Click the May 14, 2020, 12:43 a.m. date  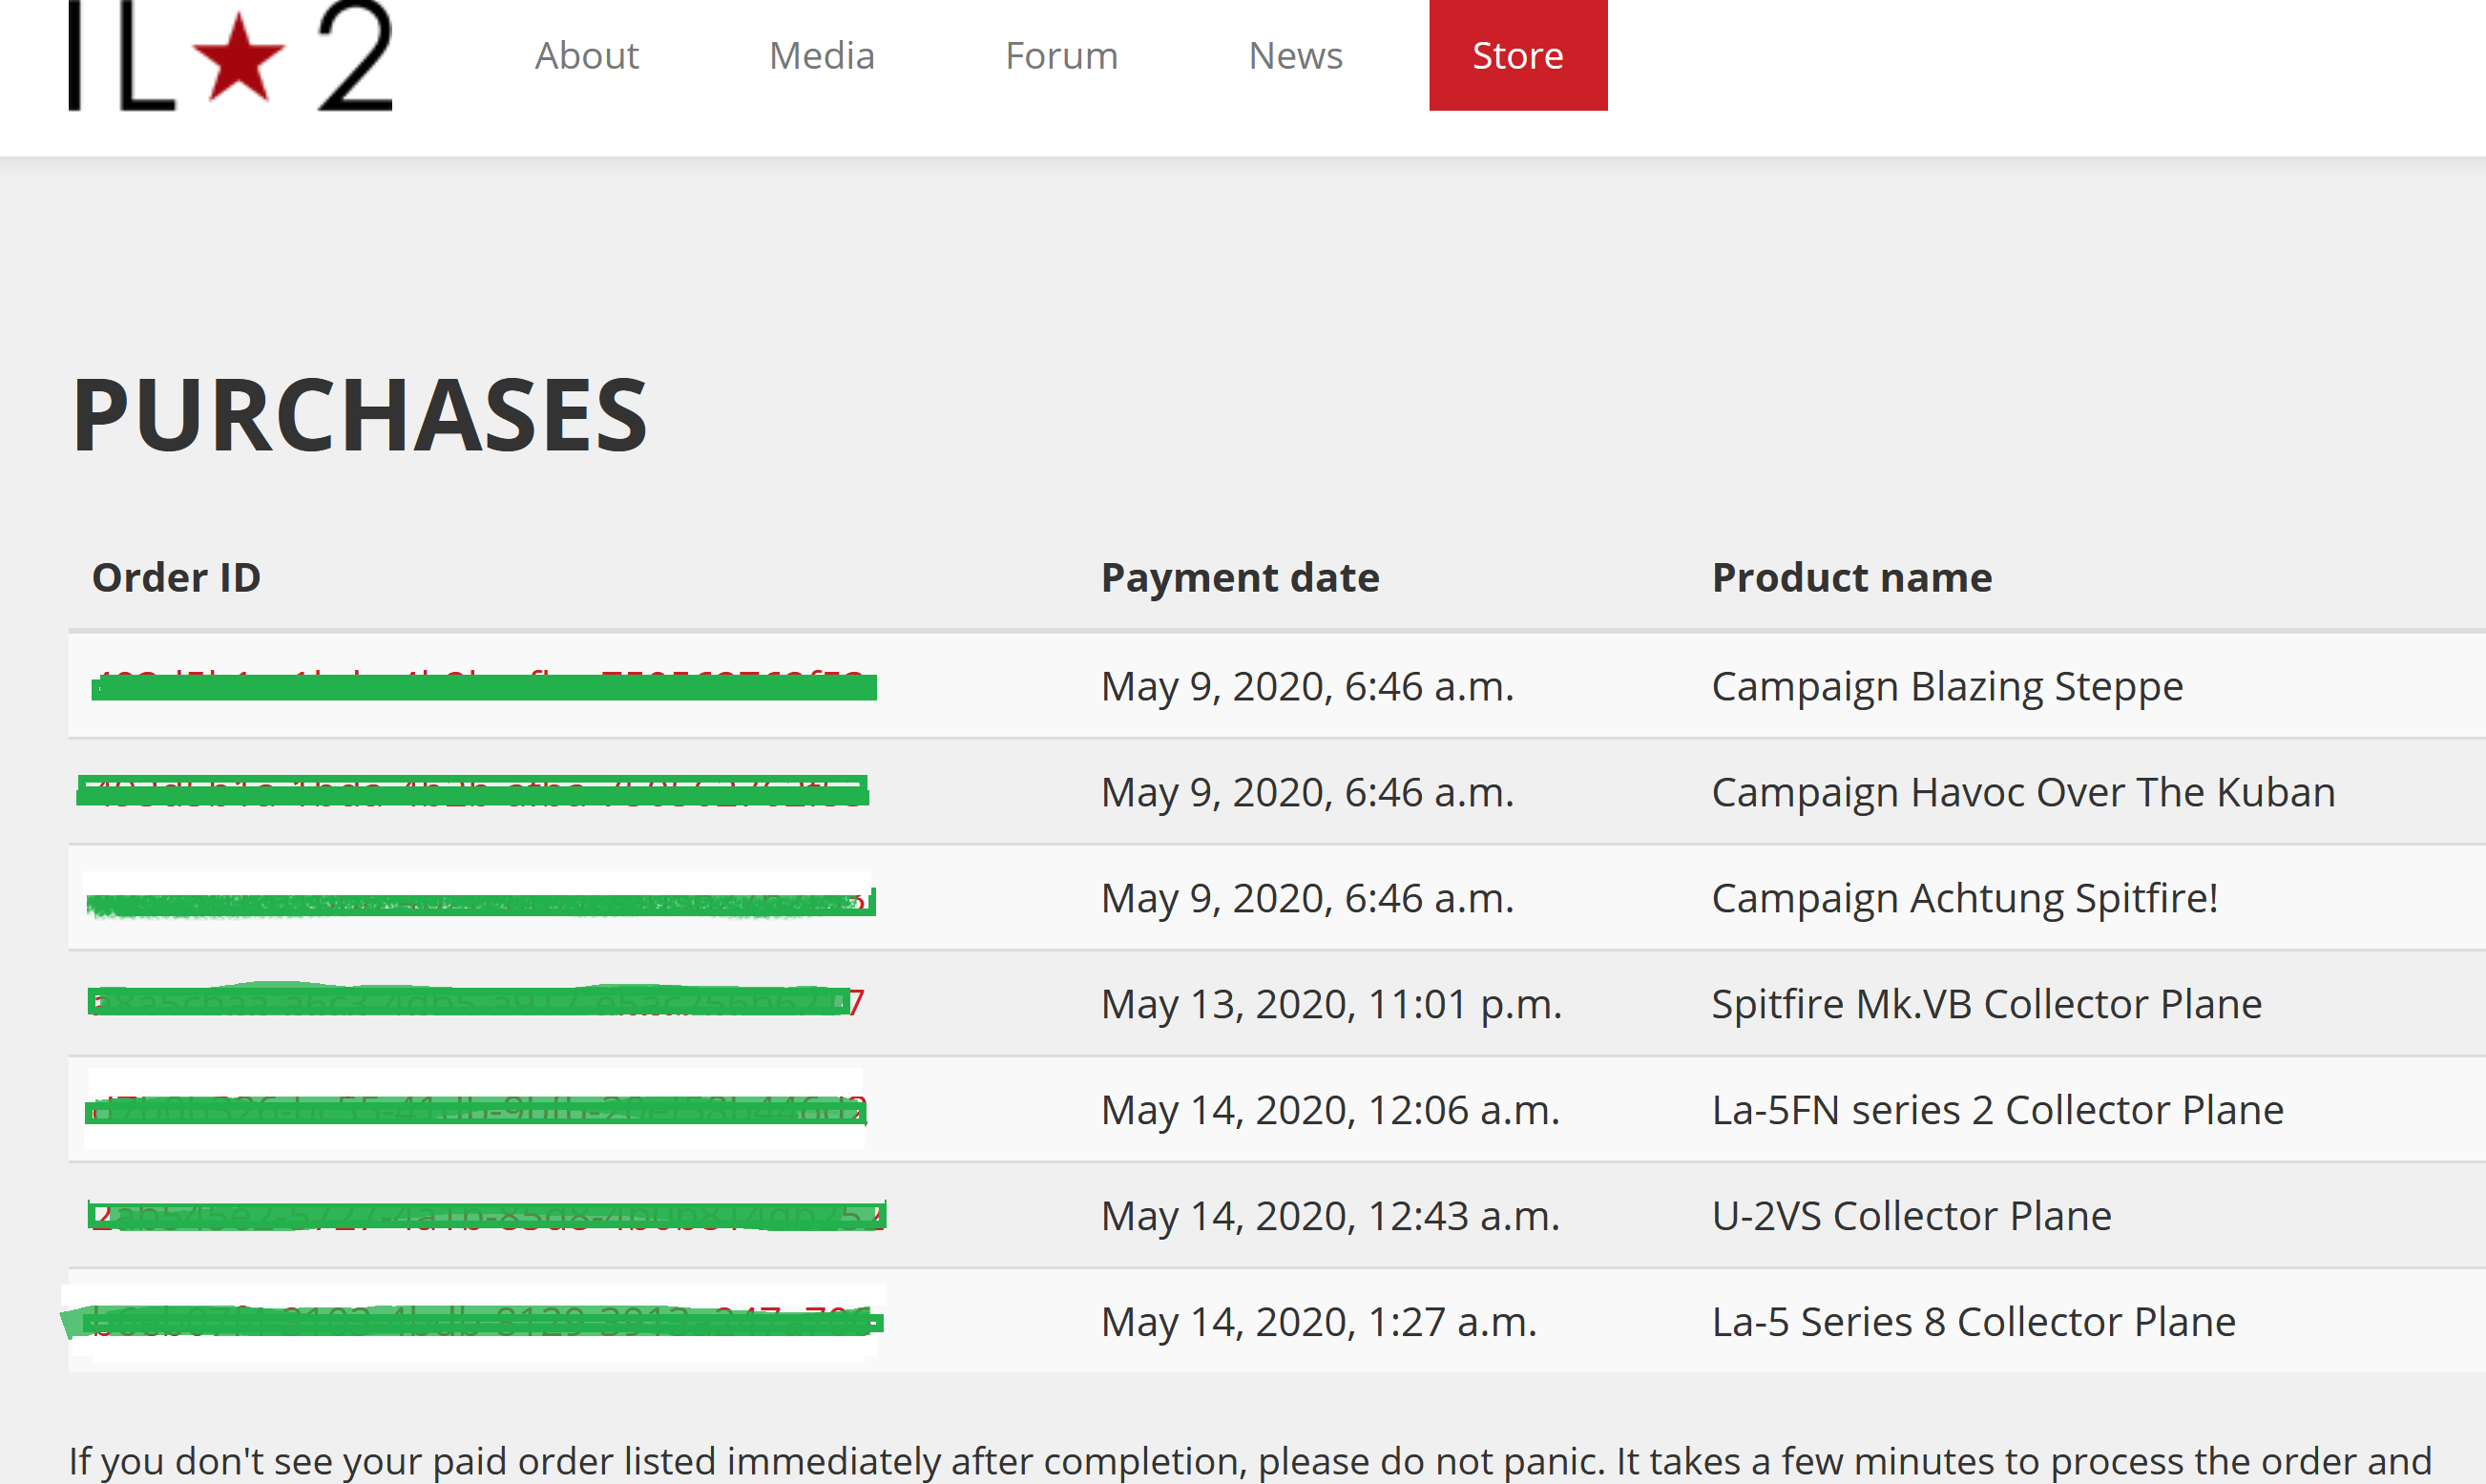[1330, 1216]
